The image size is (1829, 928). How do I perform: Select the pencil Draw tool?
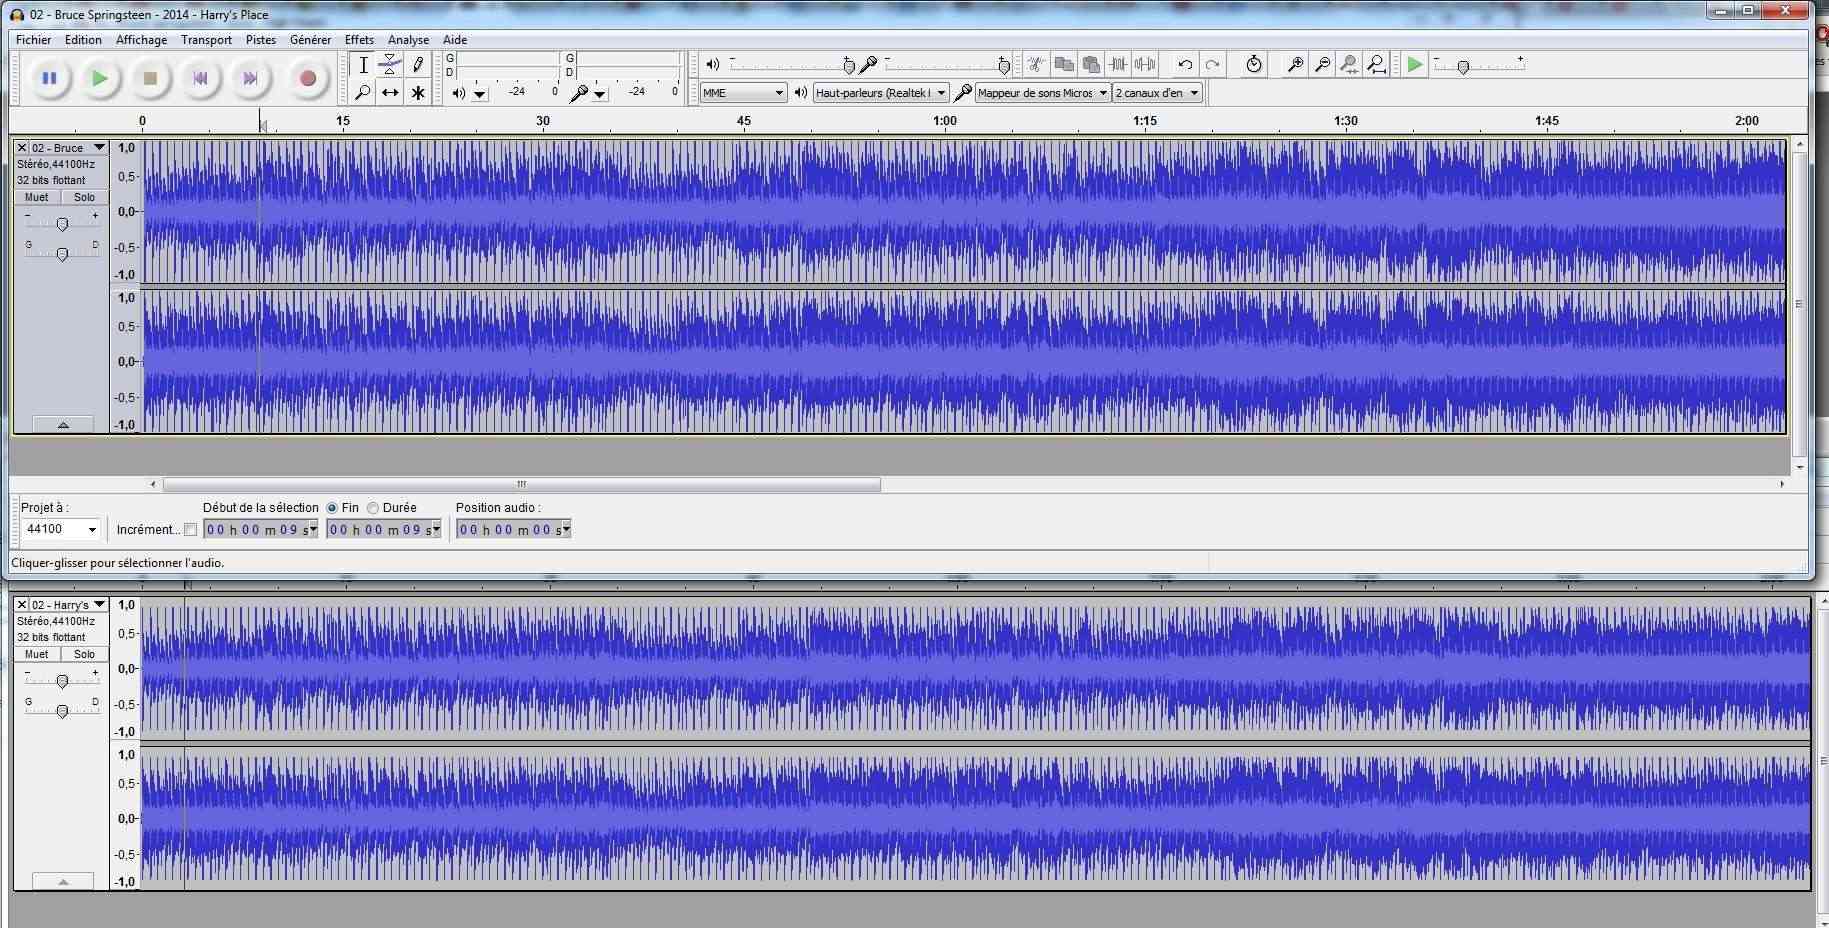[x=418, y=65]
